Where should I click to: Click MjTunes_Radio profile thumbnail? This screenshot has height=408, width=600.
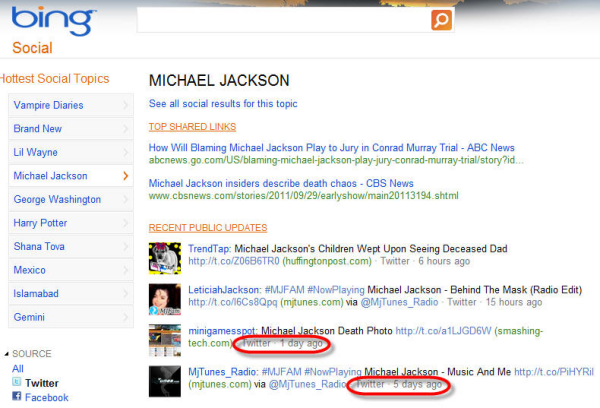[165, 381]
